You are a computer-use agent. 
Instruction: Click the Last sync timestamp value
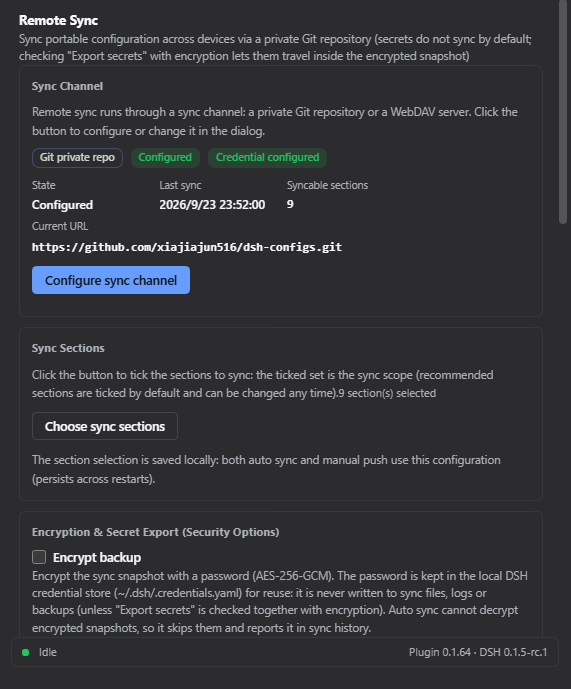212,205
